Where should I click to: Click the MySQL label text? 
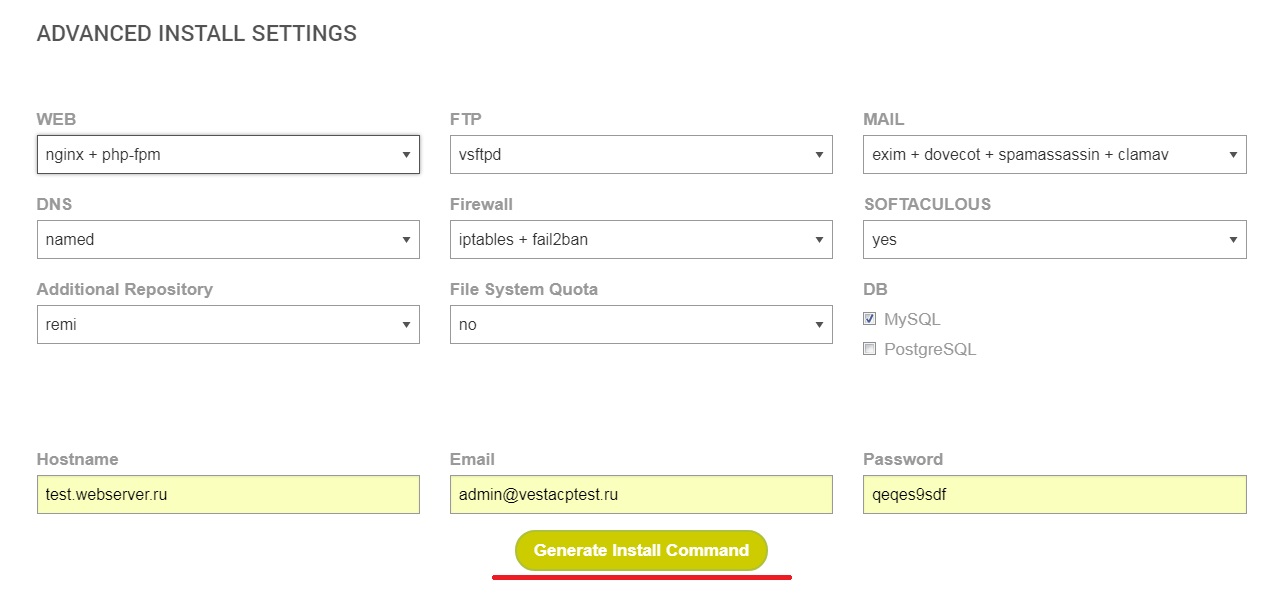[x=912, y=320]
